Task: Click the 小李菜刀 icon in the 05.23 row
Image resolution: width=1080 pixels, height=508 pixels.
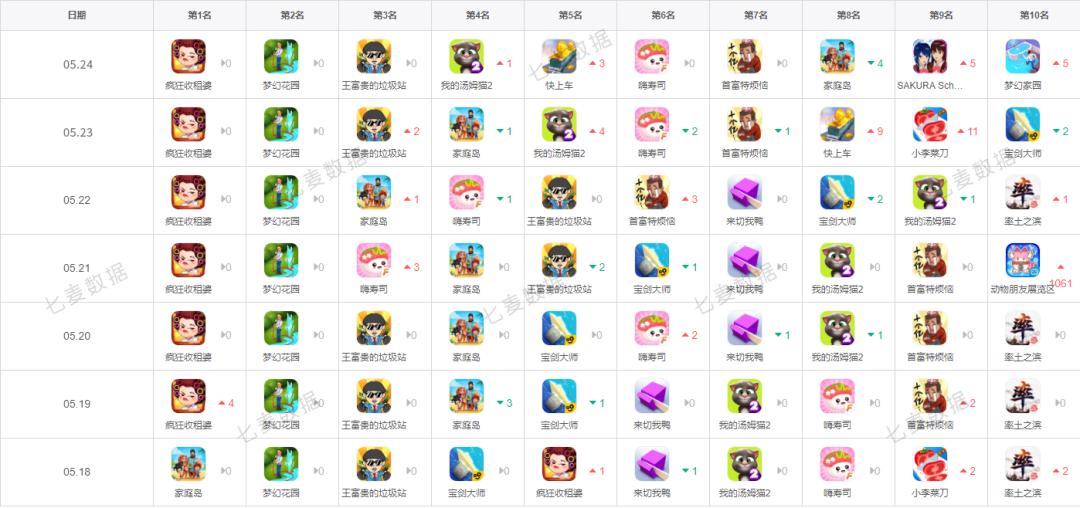Action: [x=930, y=125]
